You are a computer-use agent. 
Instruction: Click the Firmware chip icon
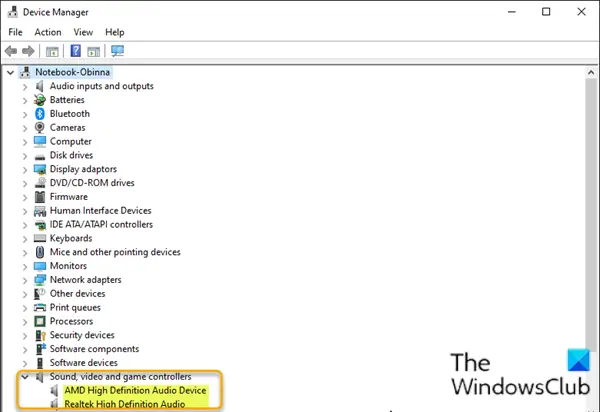pos(40,197)
